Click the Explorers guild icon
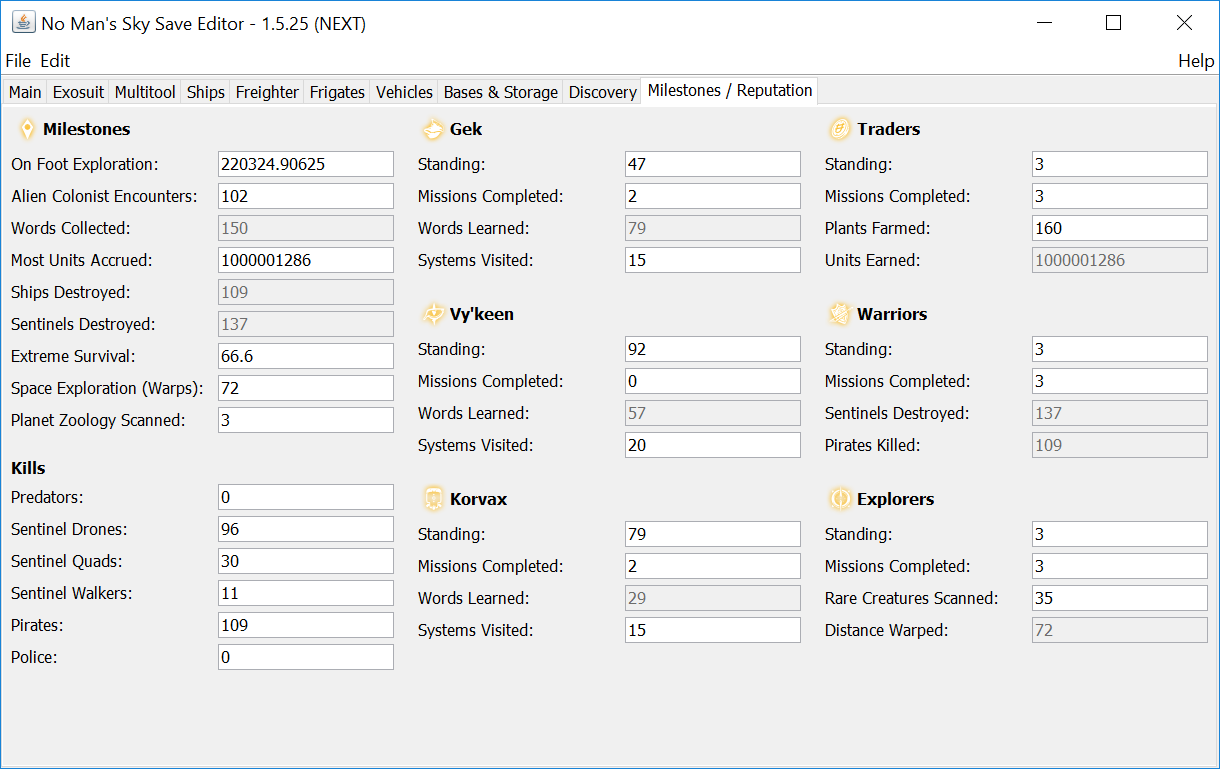 point(840,499)
